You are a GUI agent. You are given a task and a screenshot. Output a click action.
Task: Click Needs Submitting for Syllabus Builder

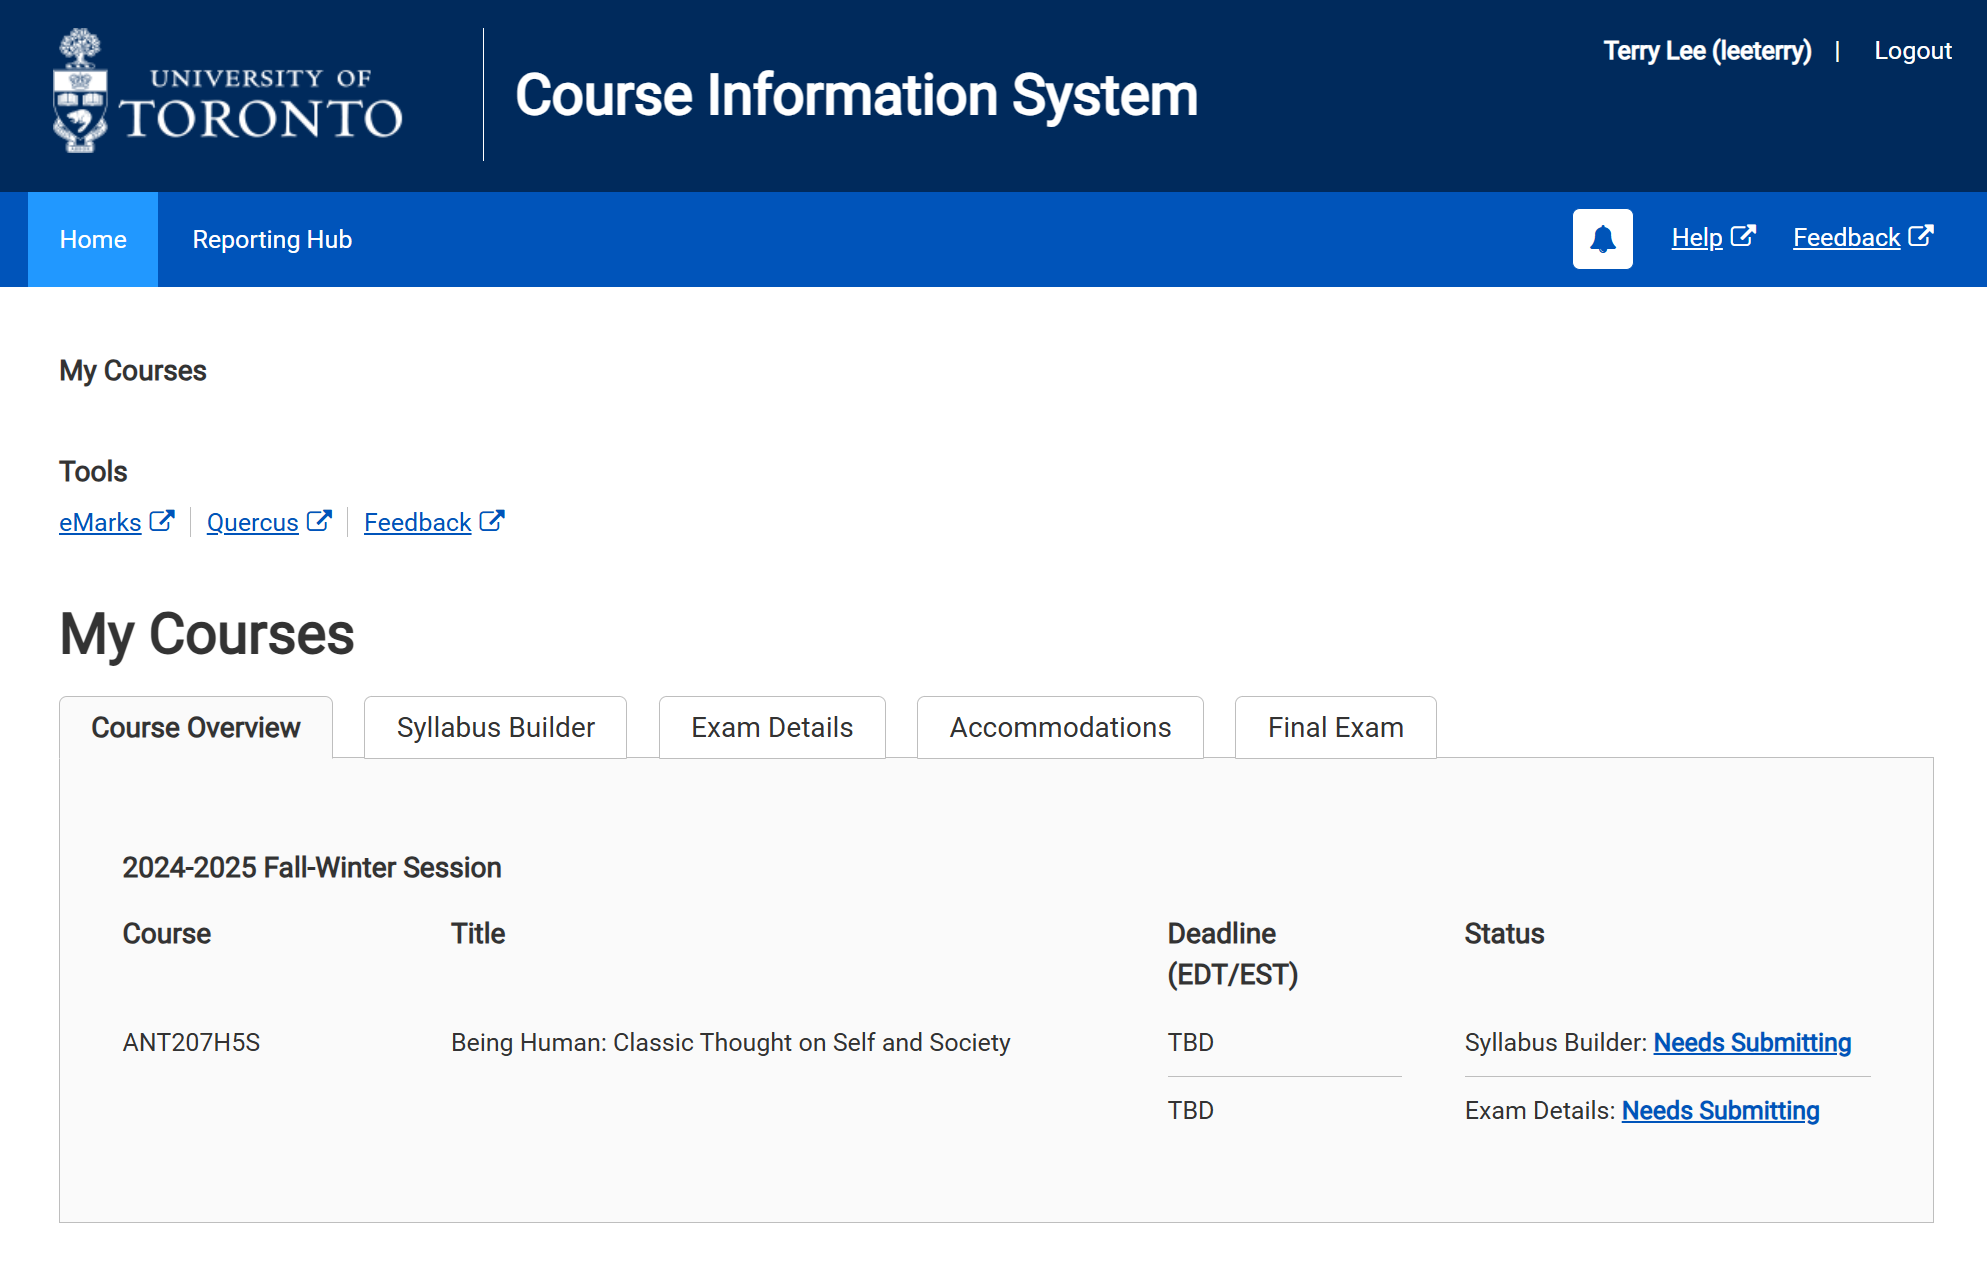tap(1752, 1042)
